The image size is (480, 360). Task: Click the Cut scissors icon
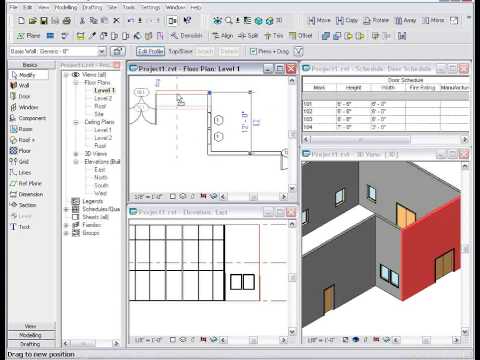[82, 21]
